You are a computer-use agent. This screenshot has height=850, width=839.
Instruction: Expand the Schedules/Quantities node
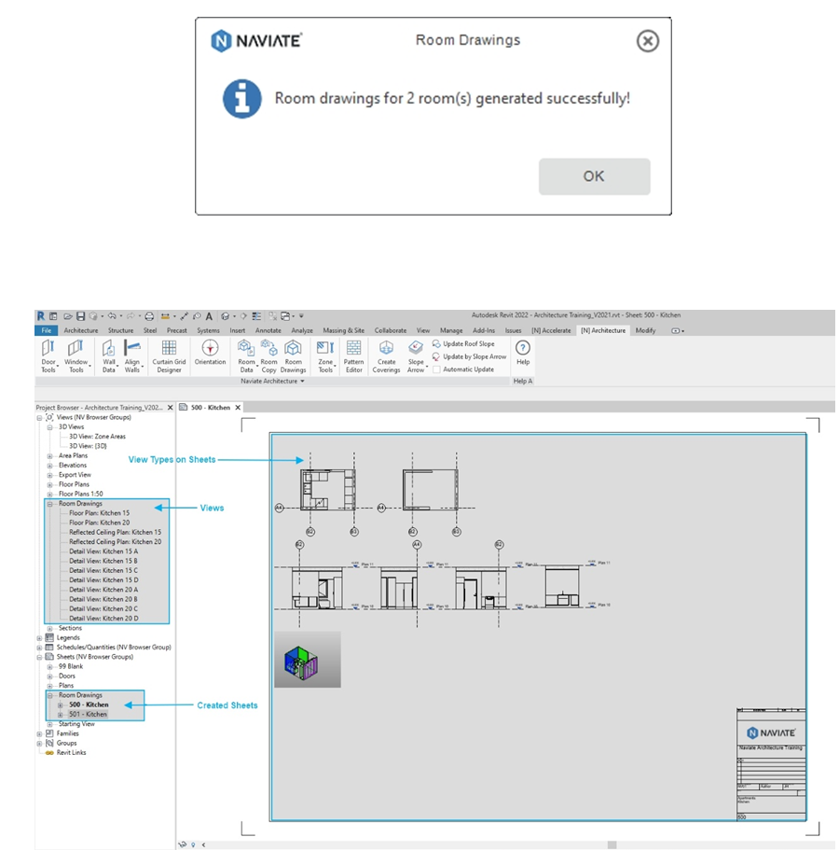click(39, 648)
